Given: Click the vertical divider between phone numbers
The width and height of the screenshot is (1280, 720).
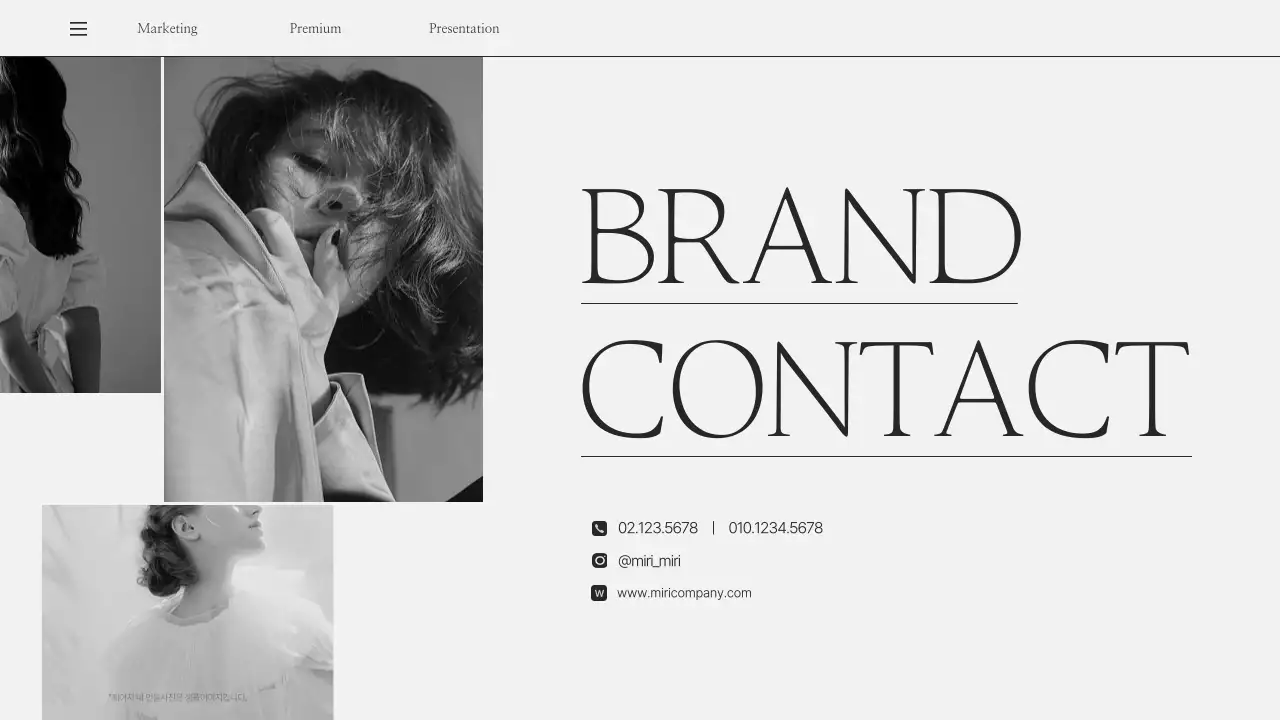Looking at the screenshot, I should pyautogui.click(x=713, y=528).
